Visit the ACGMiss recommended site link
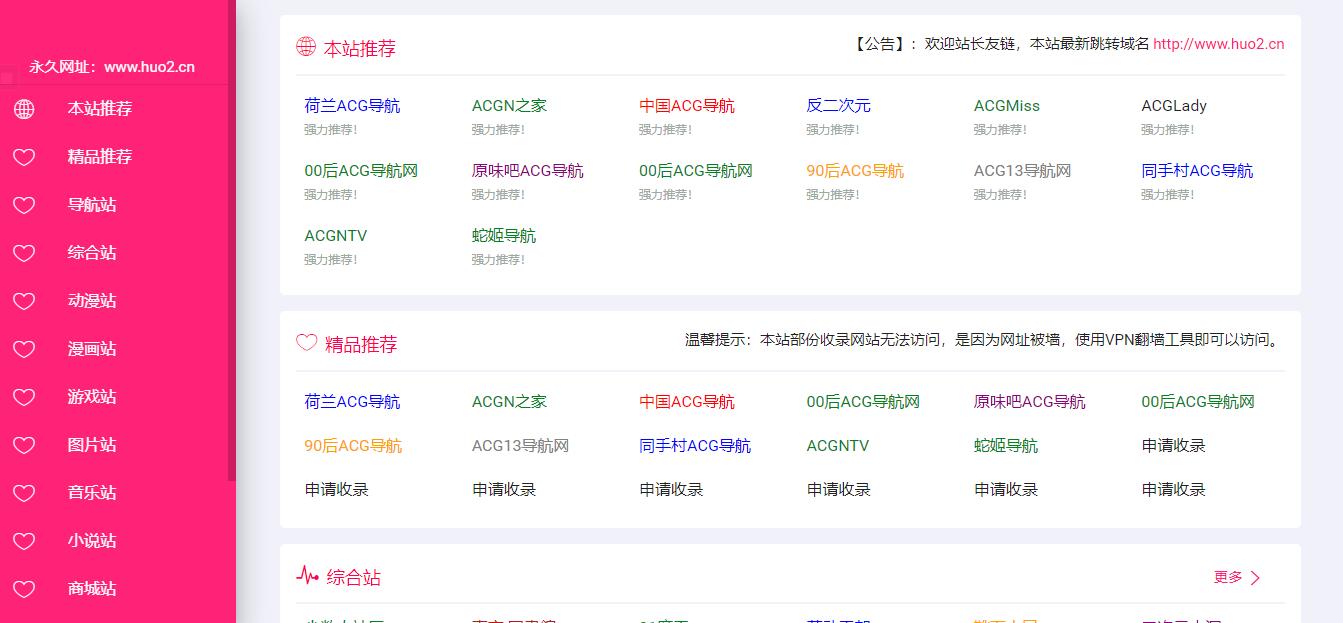 [1006, 106]
